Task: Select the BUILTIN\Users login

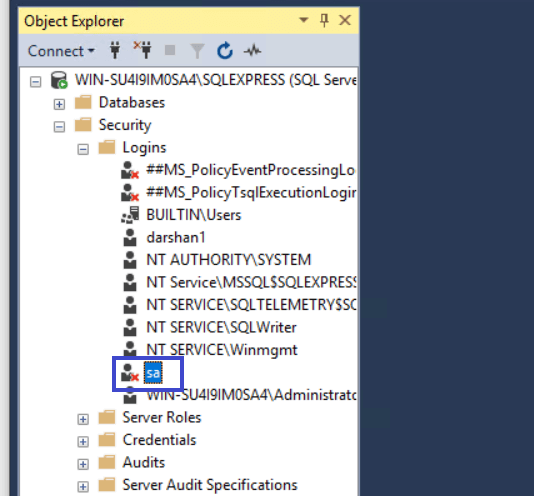Action: pyautogui.click(x=193, y=215)
